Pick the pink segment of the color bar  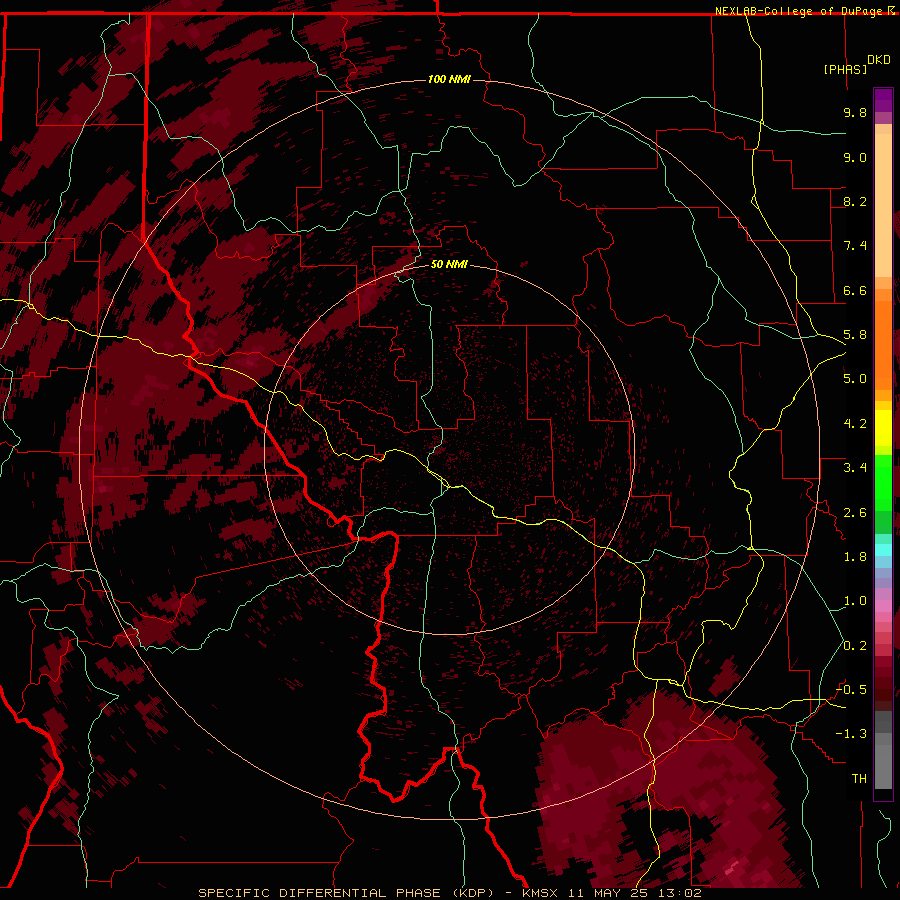(x=883, y=606)
